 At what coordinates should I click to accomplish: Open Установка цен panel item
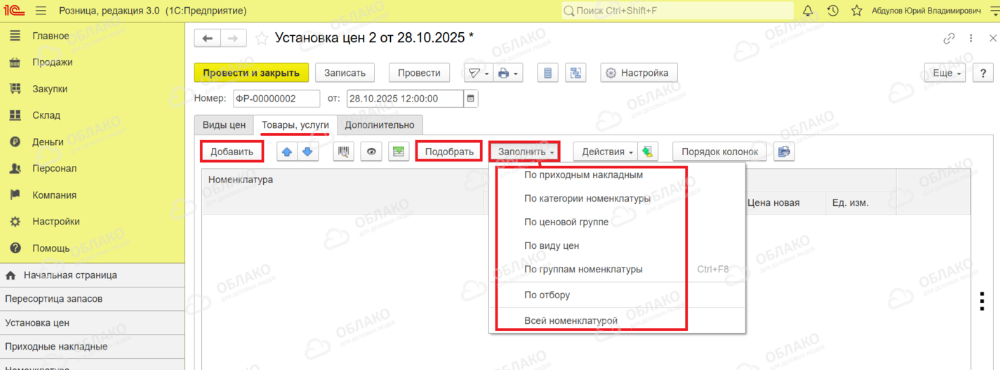[92, 323]
